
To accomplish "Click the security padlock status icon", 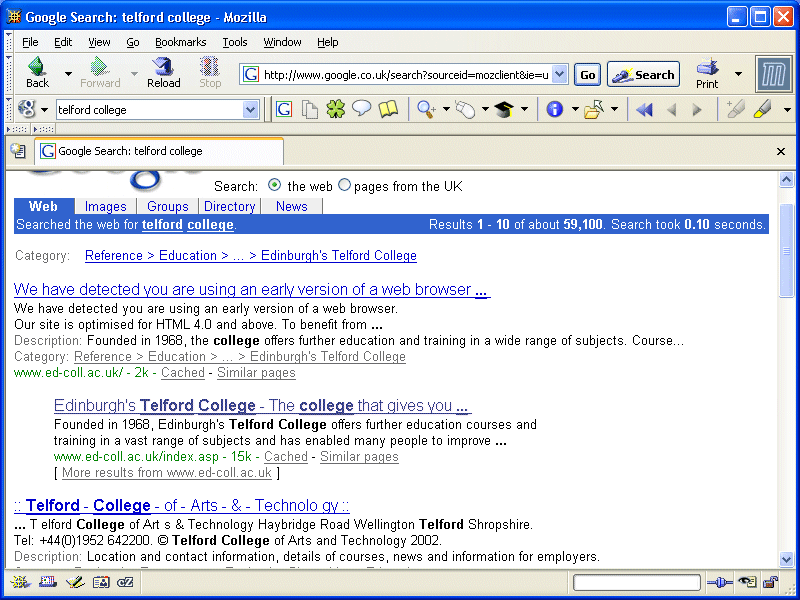I will tap(771, 582).
